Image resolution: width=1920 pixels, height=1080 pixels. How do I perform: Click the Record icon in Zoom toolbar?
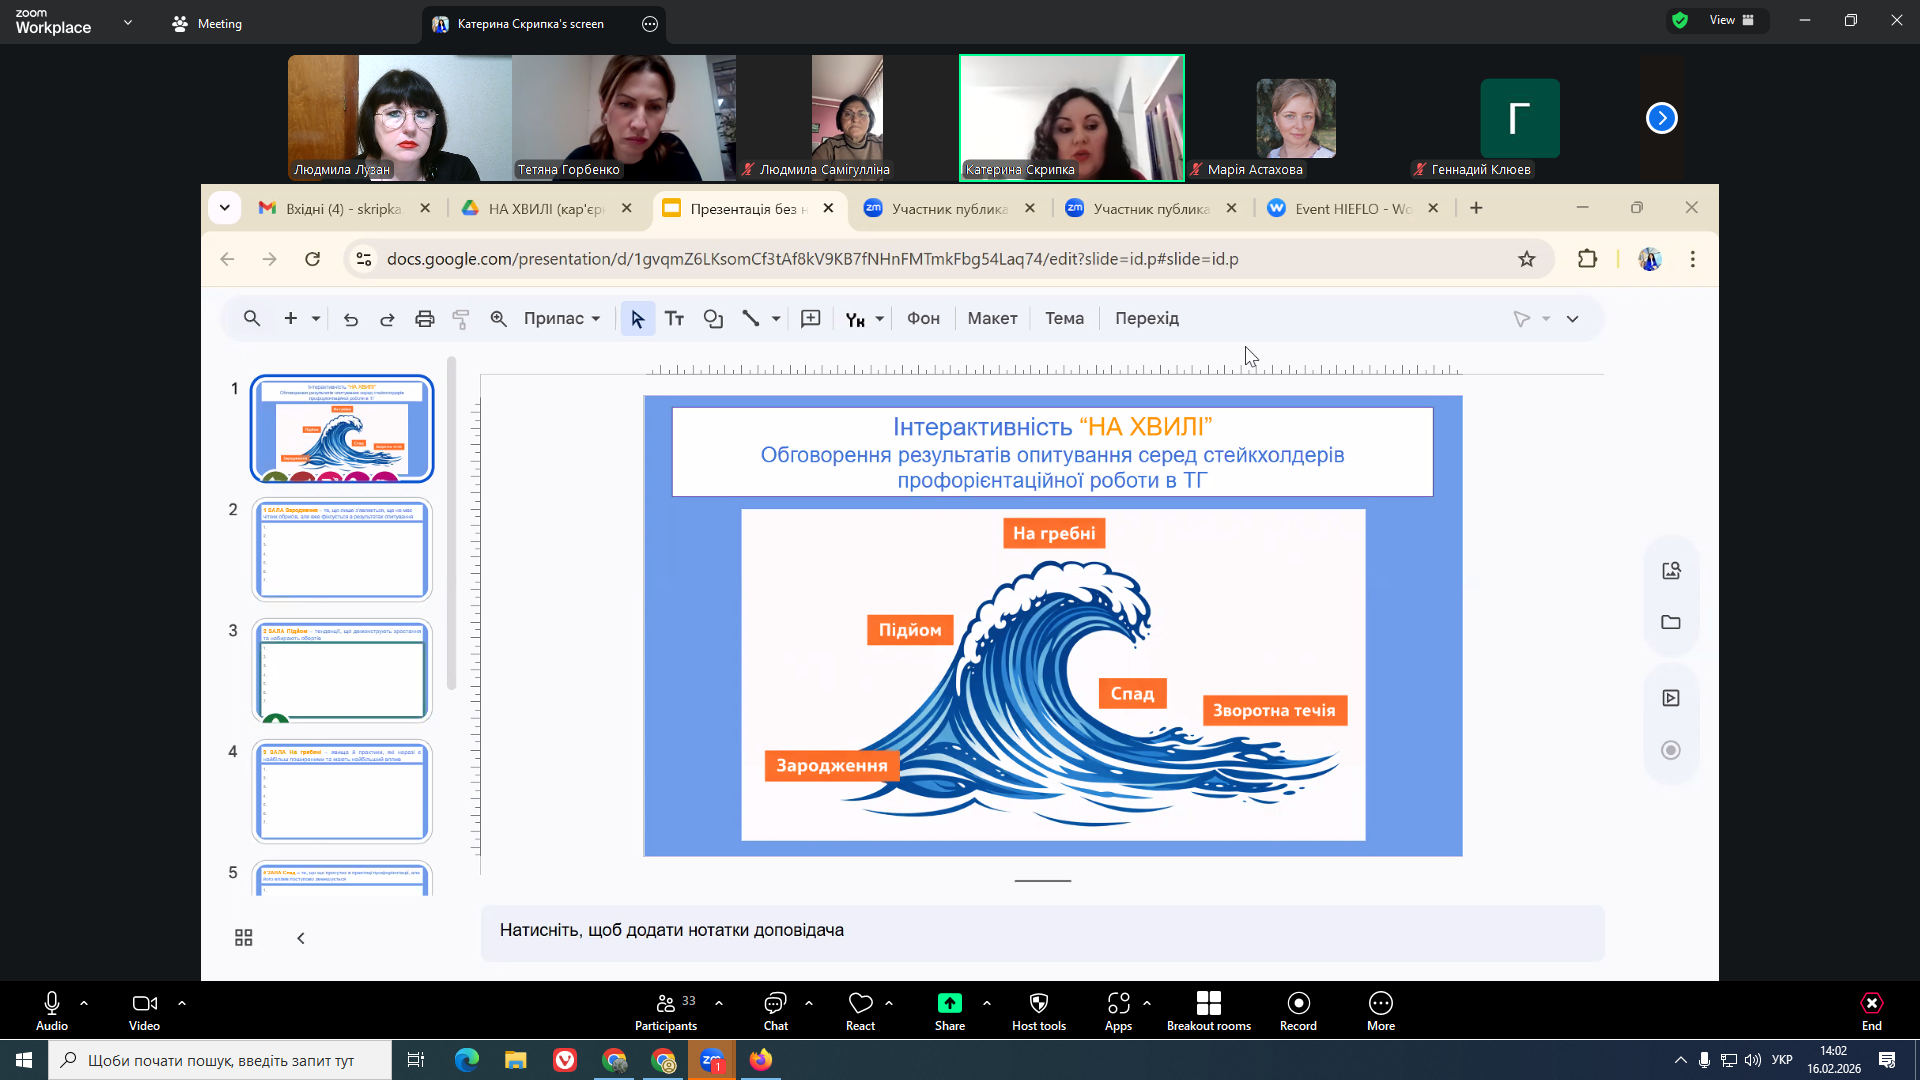pos(1298,1003)
